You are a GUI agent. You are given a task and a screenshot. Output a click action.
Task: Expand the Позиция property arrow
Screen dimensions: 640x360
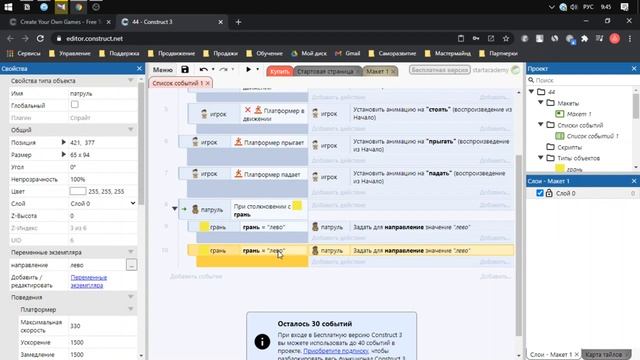point(63,142)
